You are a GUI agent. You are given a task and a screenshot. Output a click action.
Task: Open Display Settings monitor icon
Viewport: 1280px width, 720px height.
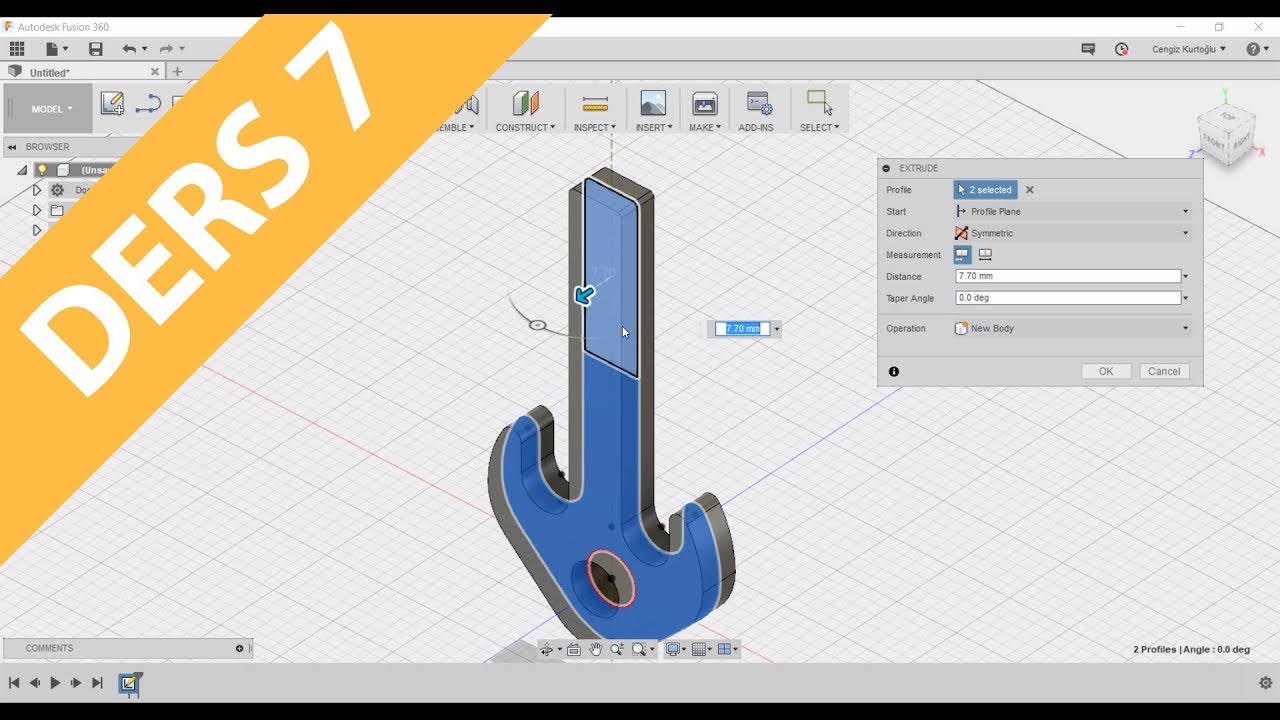(673, 649)
